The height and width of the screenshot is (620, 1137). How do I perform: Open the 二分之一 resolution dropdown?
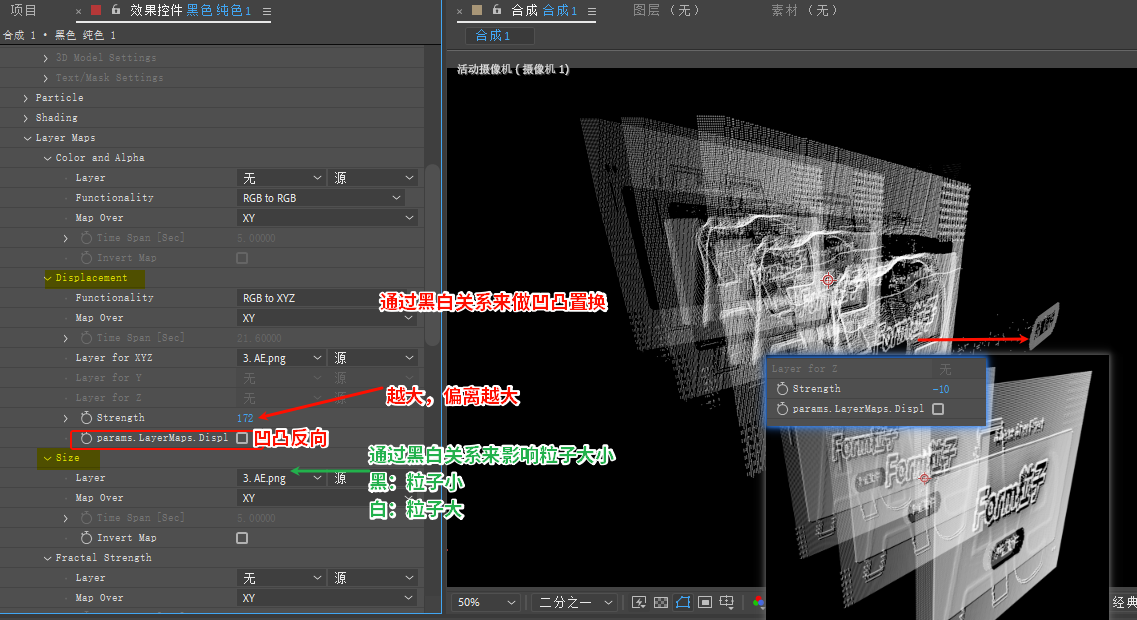pos(576,602)
